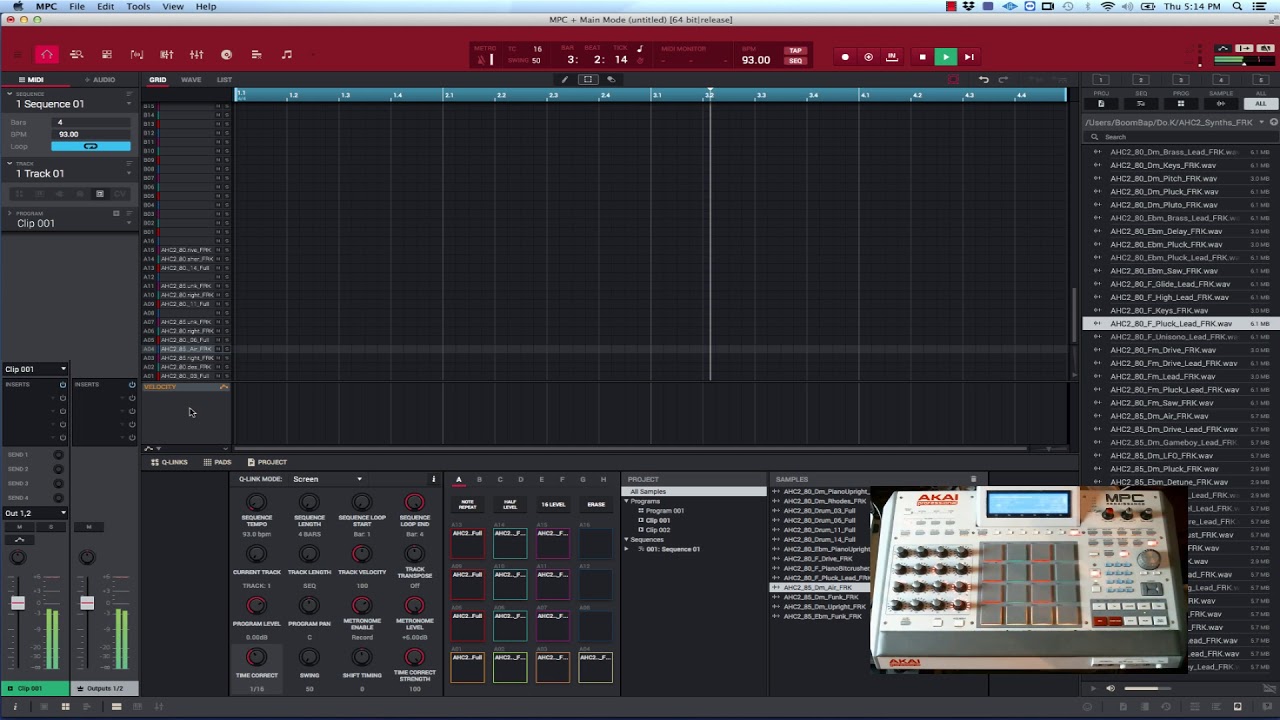The width and height of the screenshot is (1280, 720).
Task: Filter browser by SAMPLE waveform icon
Action: tap(1221, 104)
